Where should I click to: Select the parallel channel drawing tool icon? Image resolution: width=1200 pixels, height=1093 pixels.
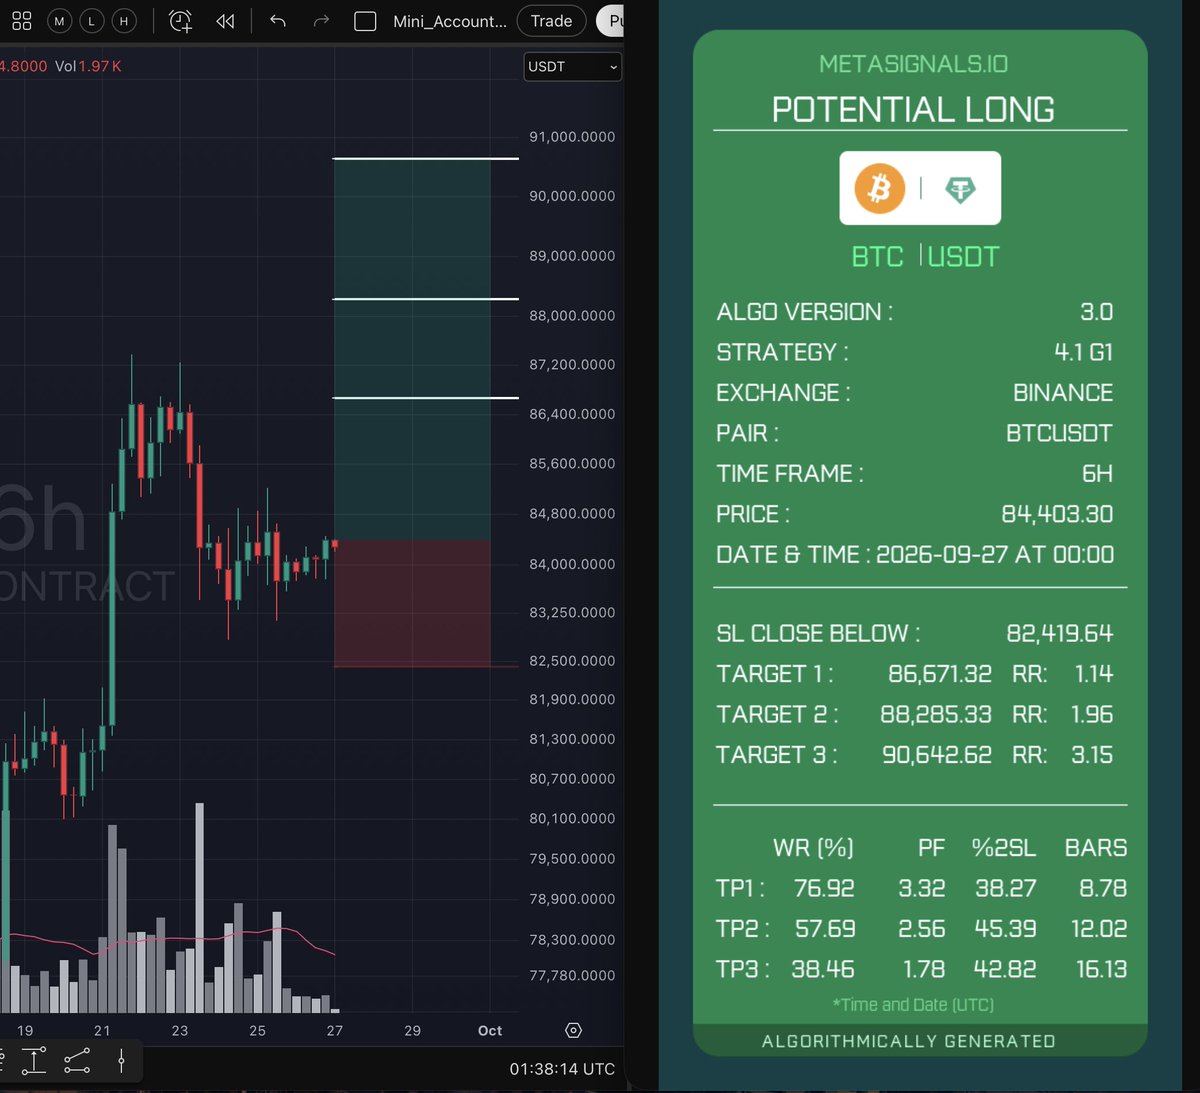(x=77, y=1061)
